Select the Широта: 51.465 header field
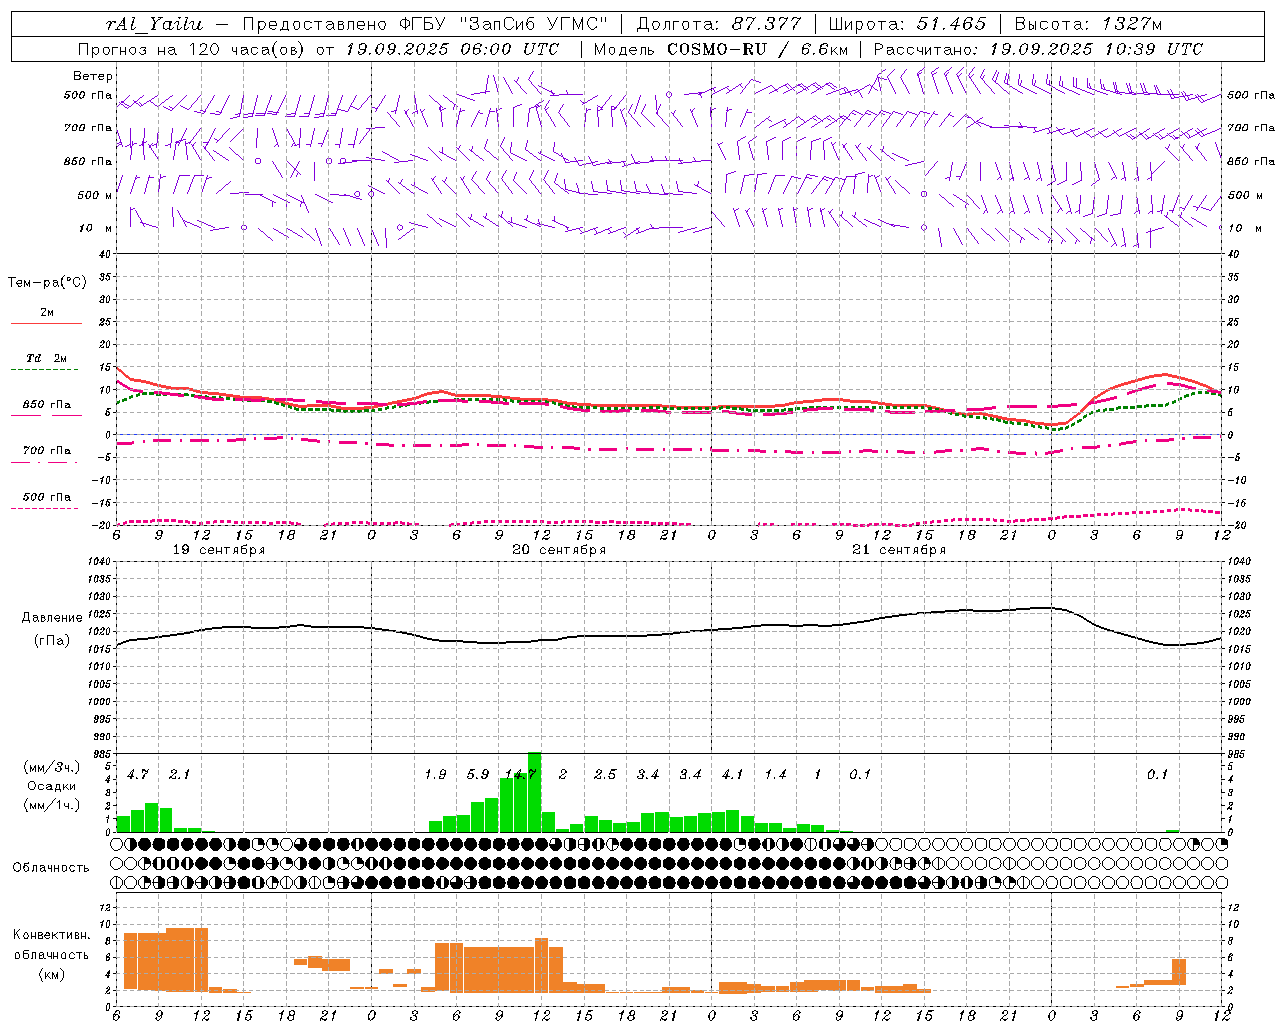1280x1024 pixels. (907, 24)
